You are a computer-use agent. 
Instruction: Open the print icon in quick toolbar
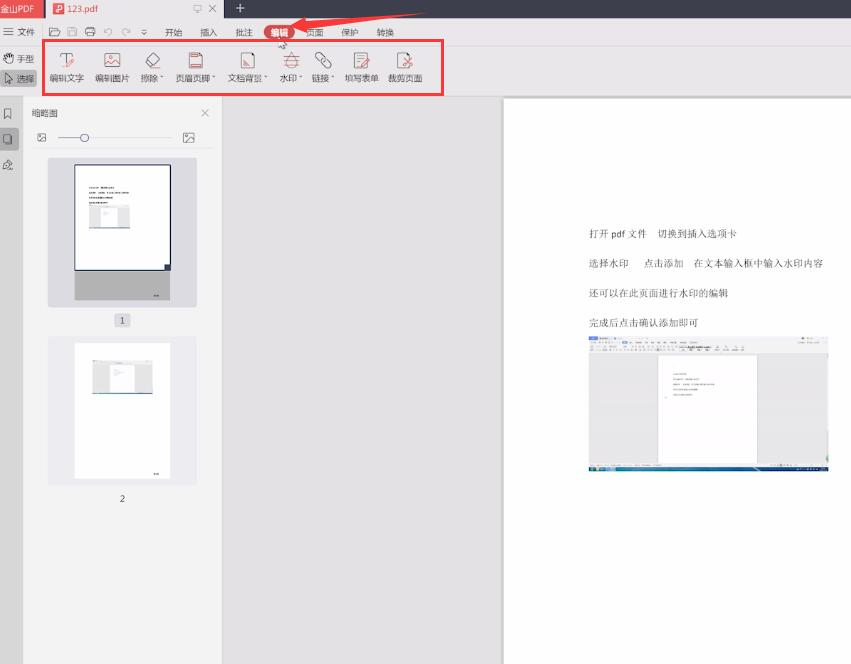coord(90,32)
